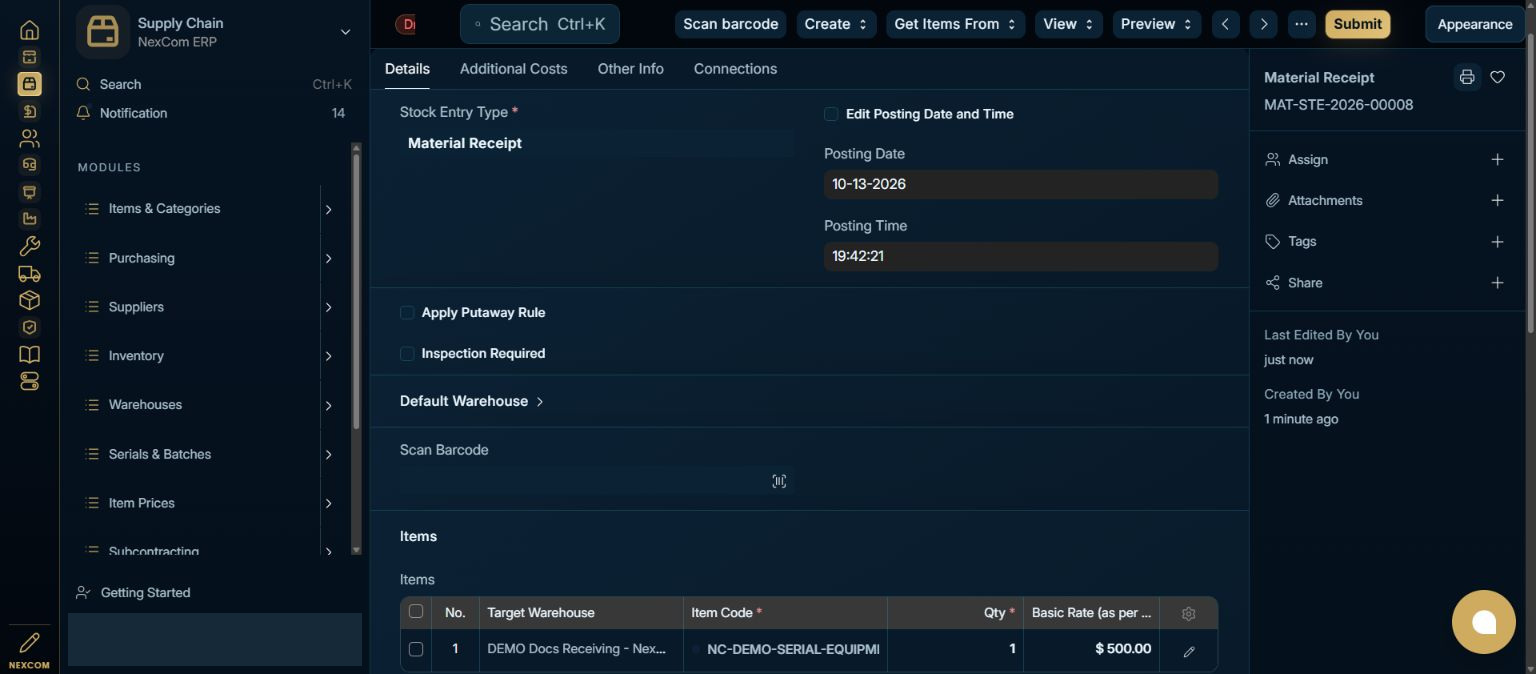Viewport: 1536px width, 674px height.
Task: Open the wrench maintenance rail icon
Action: point(29,246)
